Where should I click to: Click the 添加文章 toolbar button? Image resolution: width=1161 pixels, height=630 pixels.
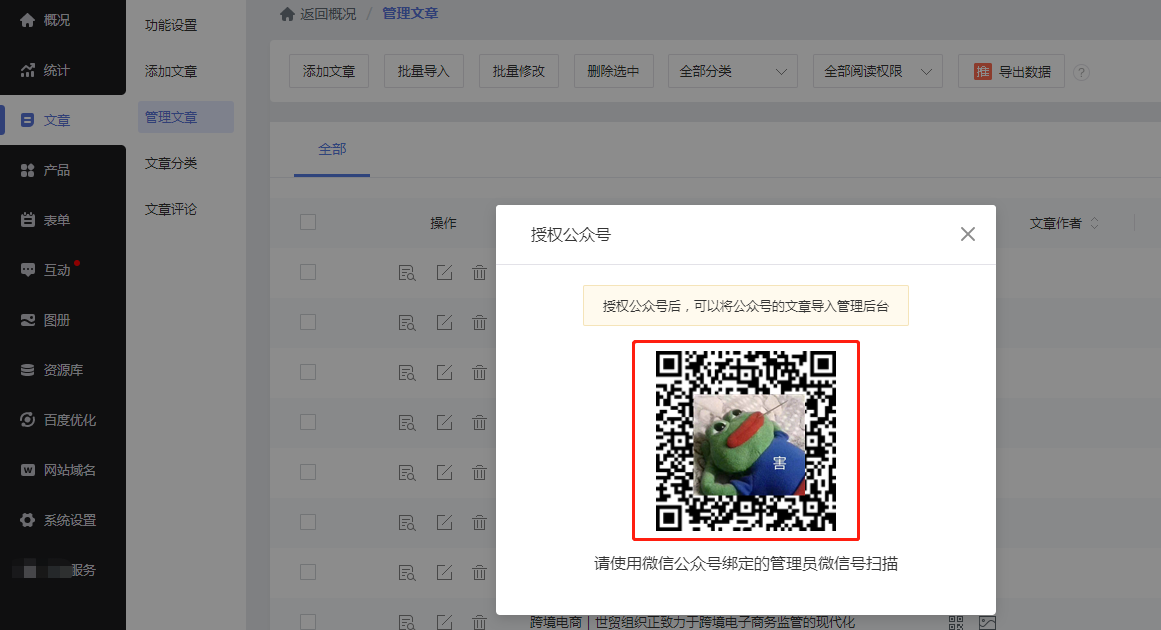click(329, 71)
